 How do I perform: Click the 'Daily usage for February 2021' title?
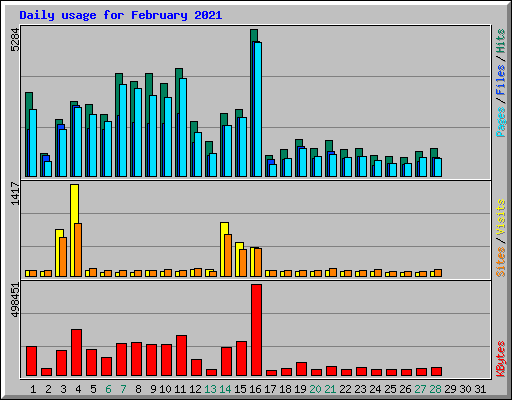[121, 15]
